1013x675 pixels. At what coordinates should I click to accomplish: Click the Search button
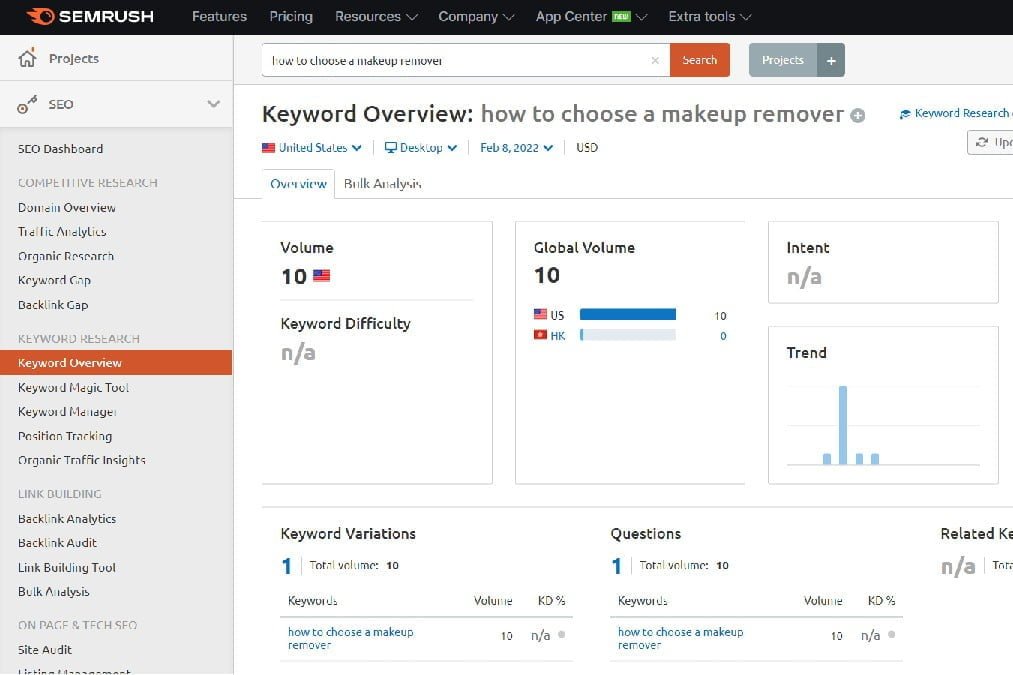[x=699, y=60]
